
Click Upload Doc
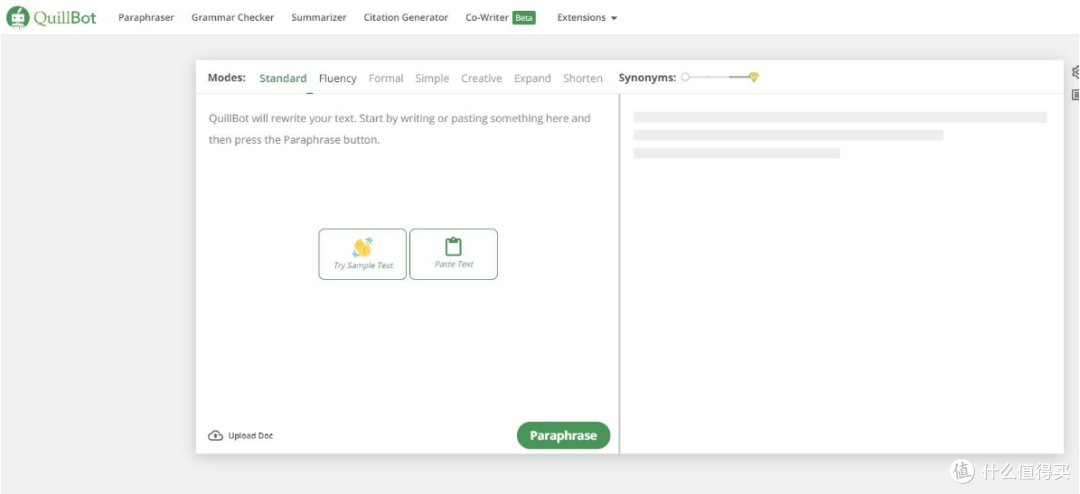[240, 436]
